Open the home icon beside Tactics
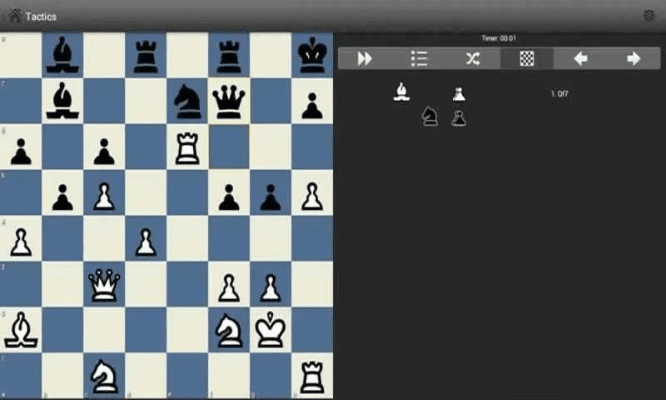 coord(15,16)
